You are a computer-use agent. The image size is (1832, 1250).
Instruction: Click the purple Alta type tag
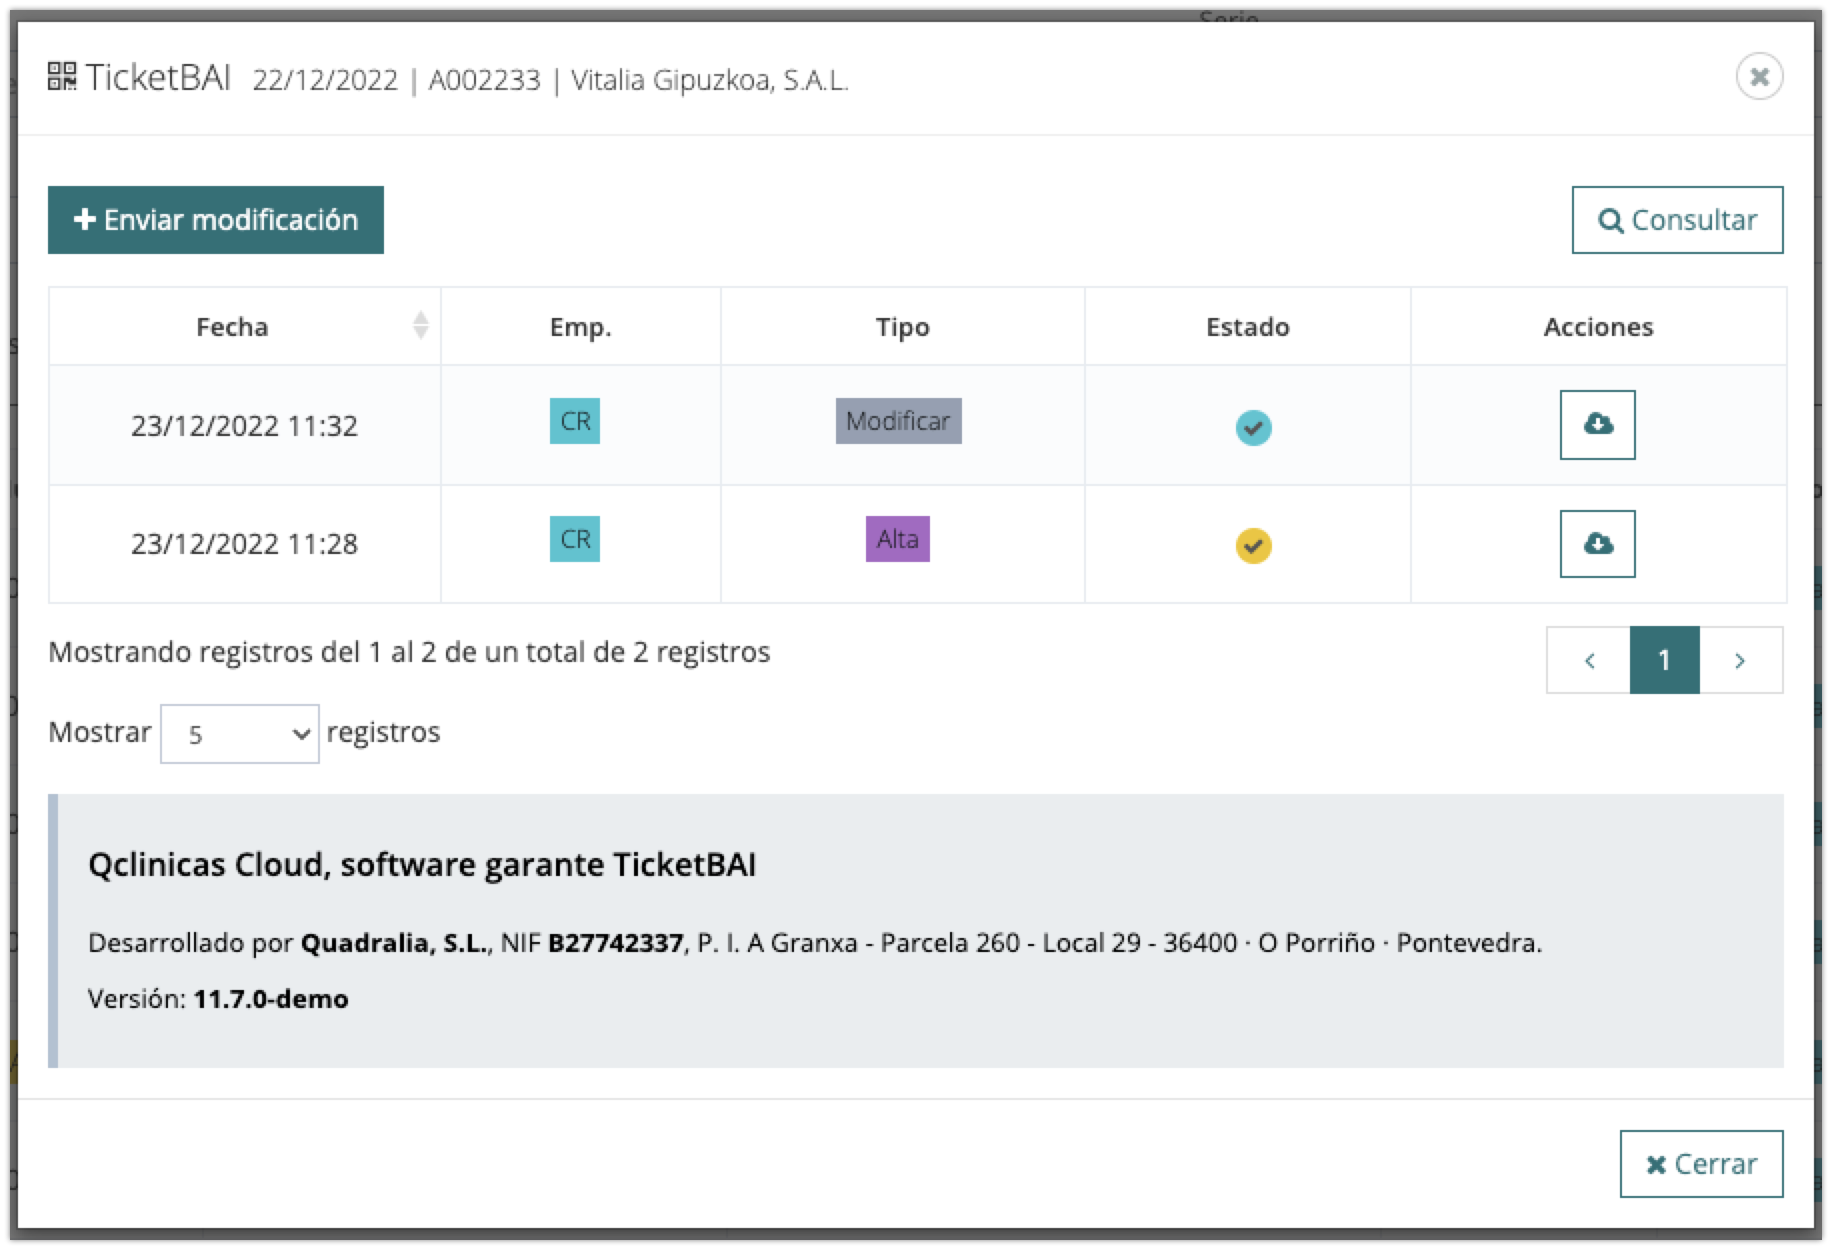[x=897, y=540]
